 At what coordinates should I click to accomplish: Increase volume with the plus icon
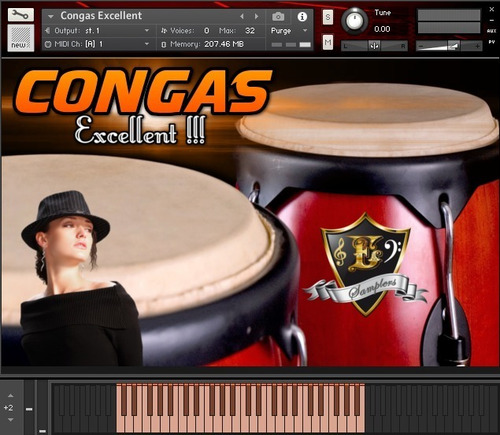(x=477, y=46)
